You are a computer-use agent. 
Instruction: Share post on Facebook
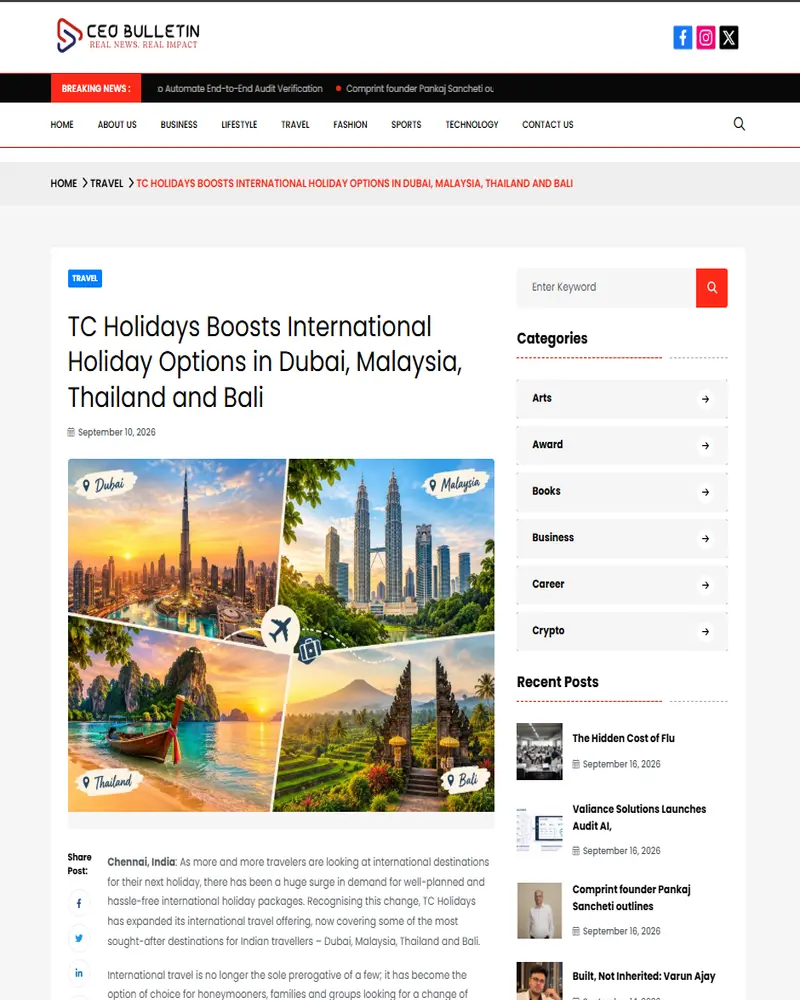point(78,903)
